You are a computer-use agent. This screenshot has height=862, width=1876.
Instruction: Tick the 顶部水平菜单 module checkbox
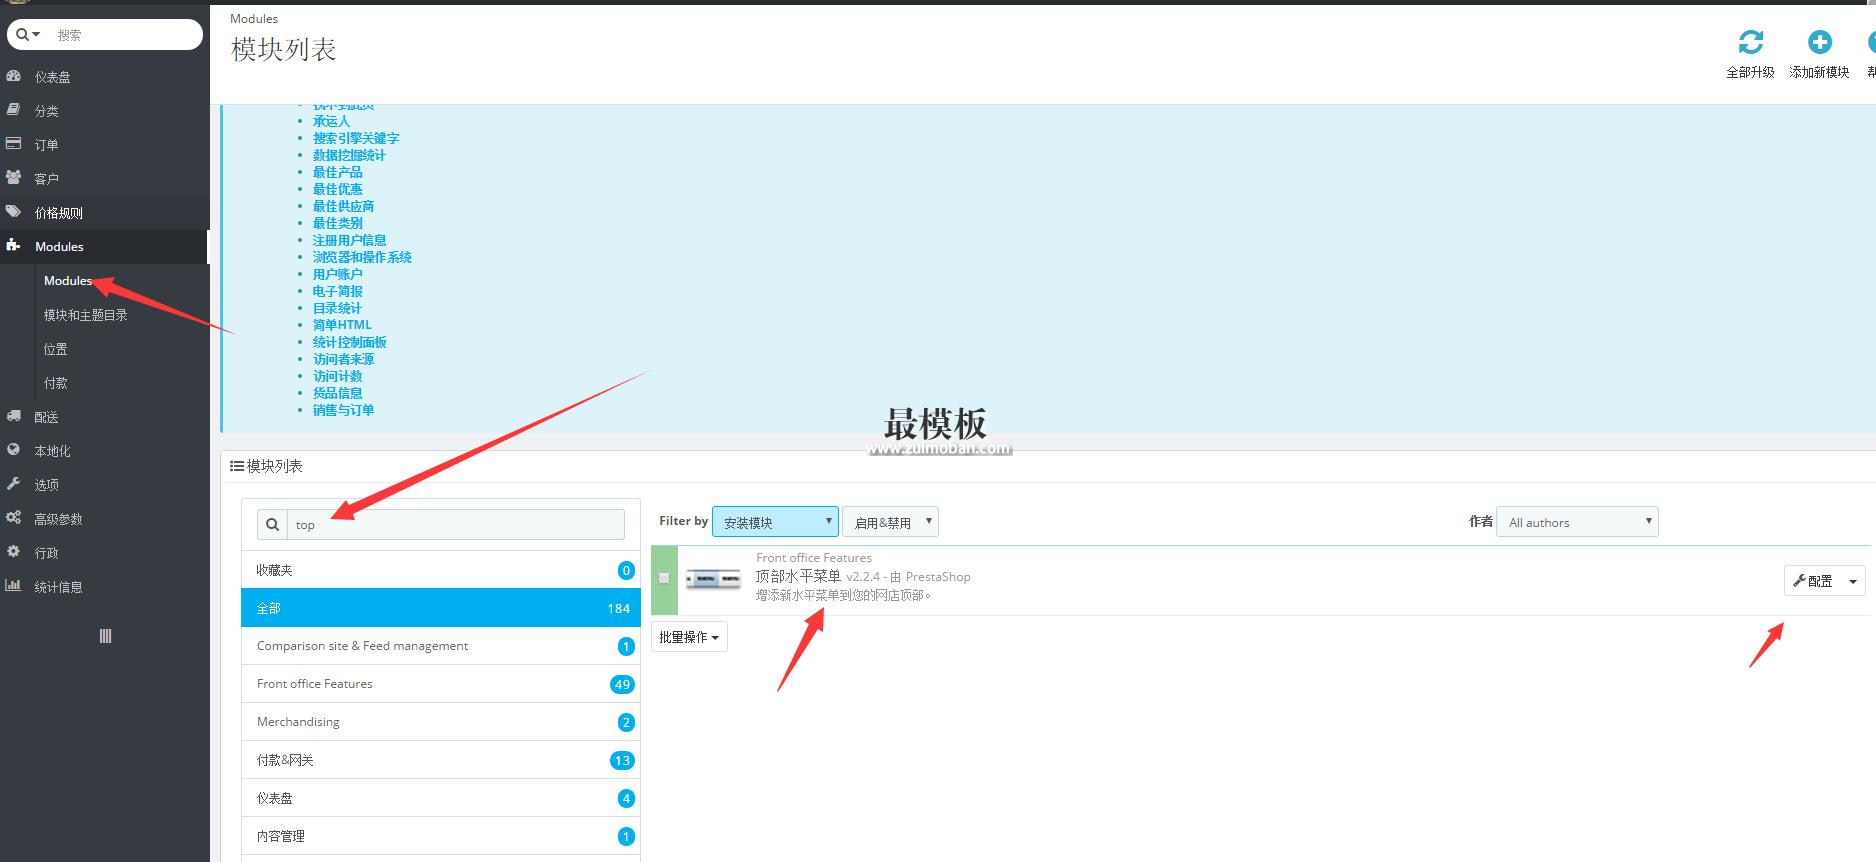click(664, 578)
